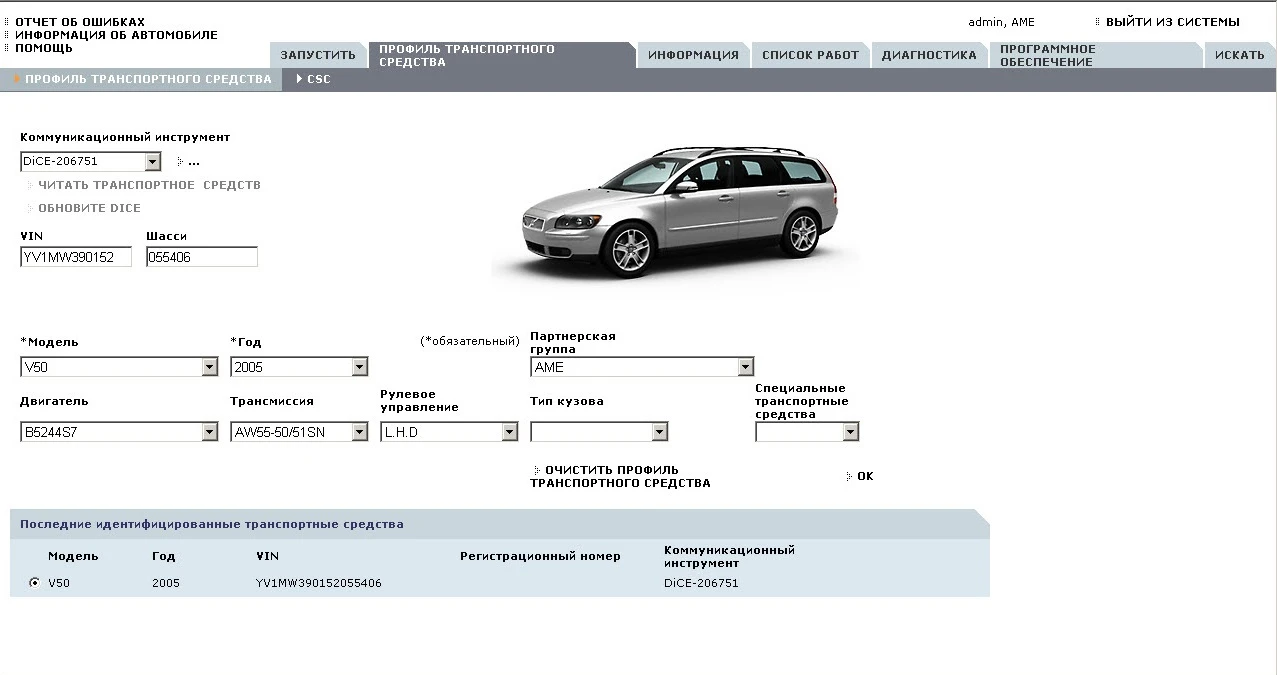Click DiCE-206751 in the recent vehicles row
This screenshot has height=675, width=1277.
(701, 583)
